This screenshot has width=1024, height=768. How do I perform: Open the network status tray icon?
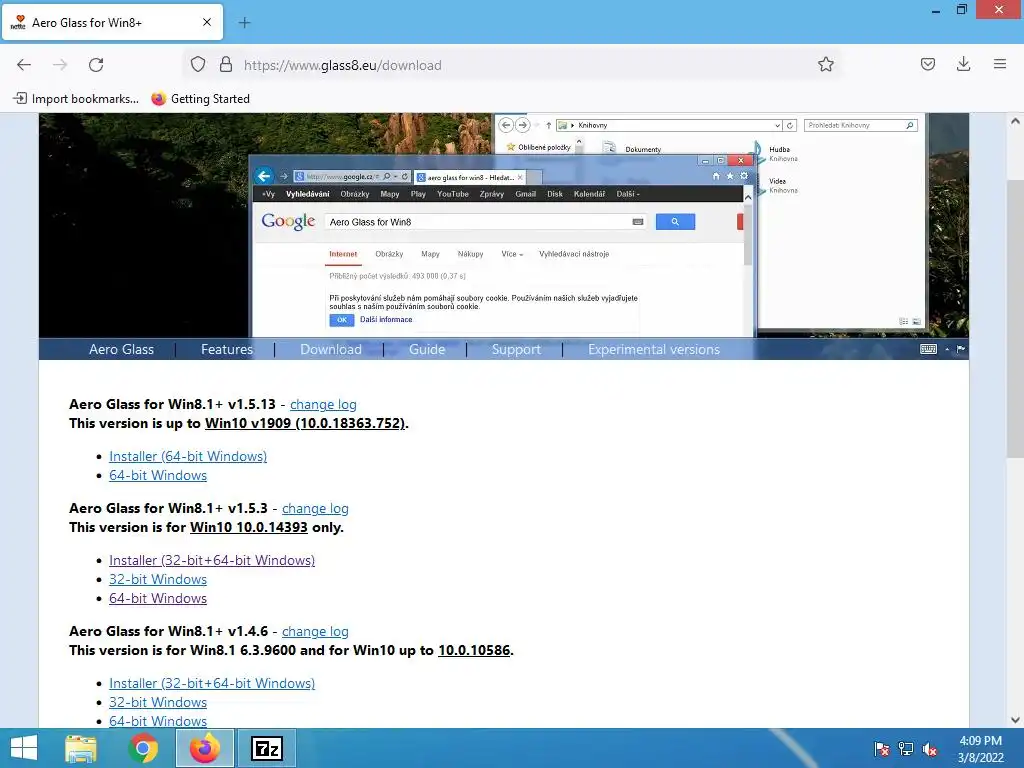pyautogui.click(x=906, y=748)
